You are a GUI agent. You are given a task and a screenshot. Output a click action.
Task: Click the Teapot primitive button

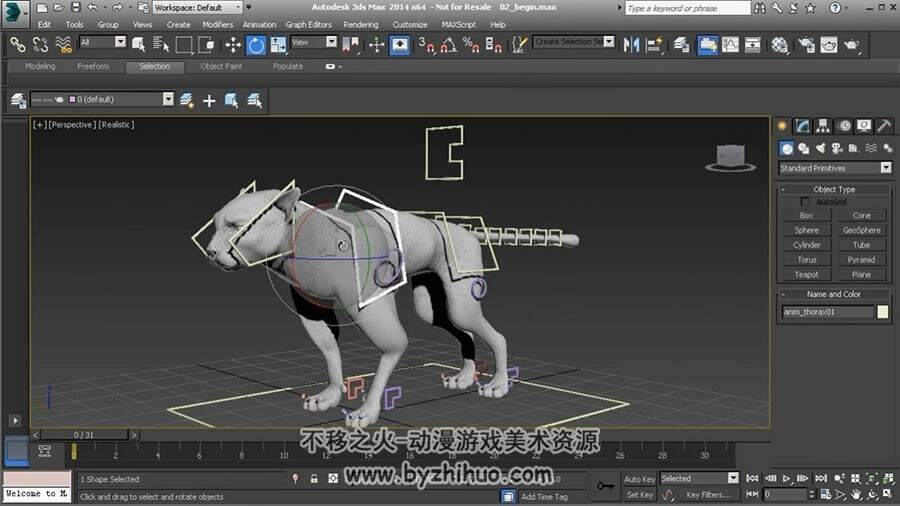coord(806,275)
